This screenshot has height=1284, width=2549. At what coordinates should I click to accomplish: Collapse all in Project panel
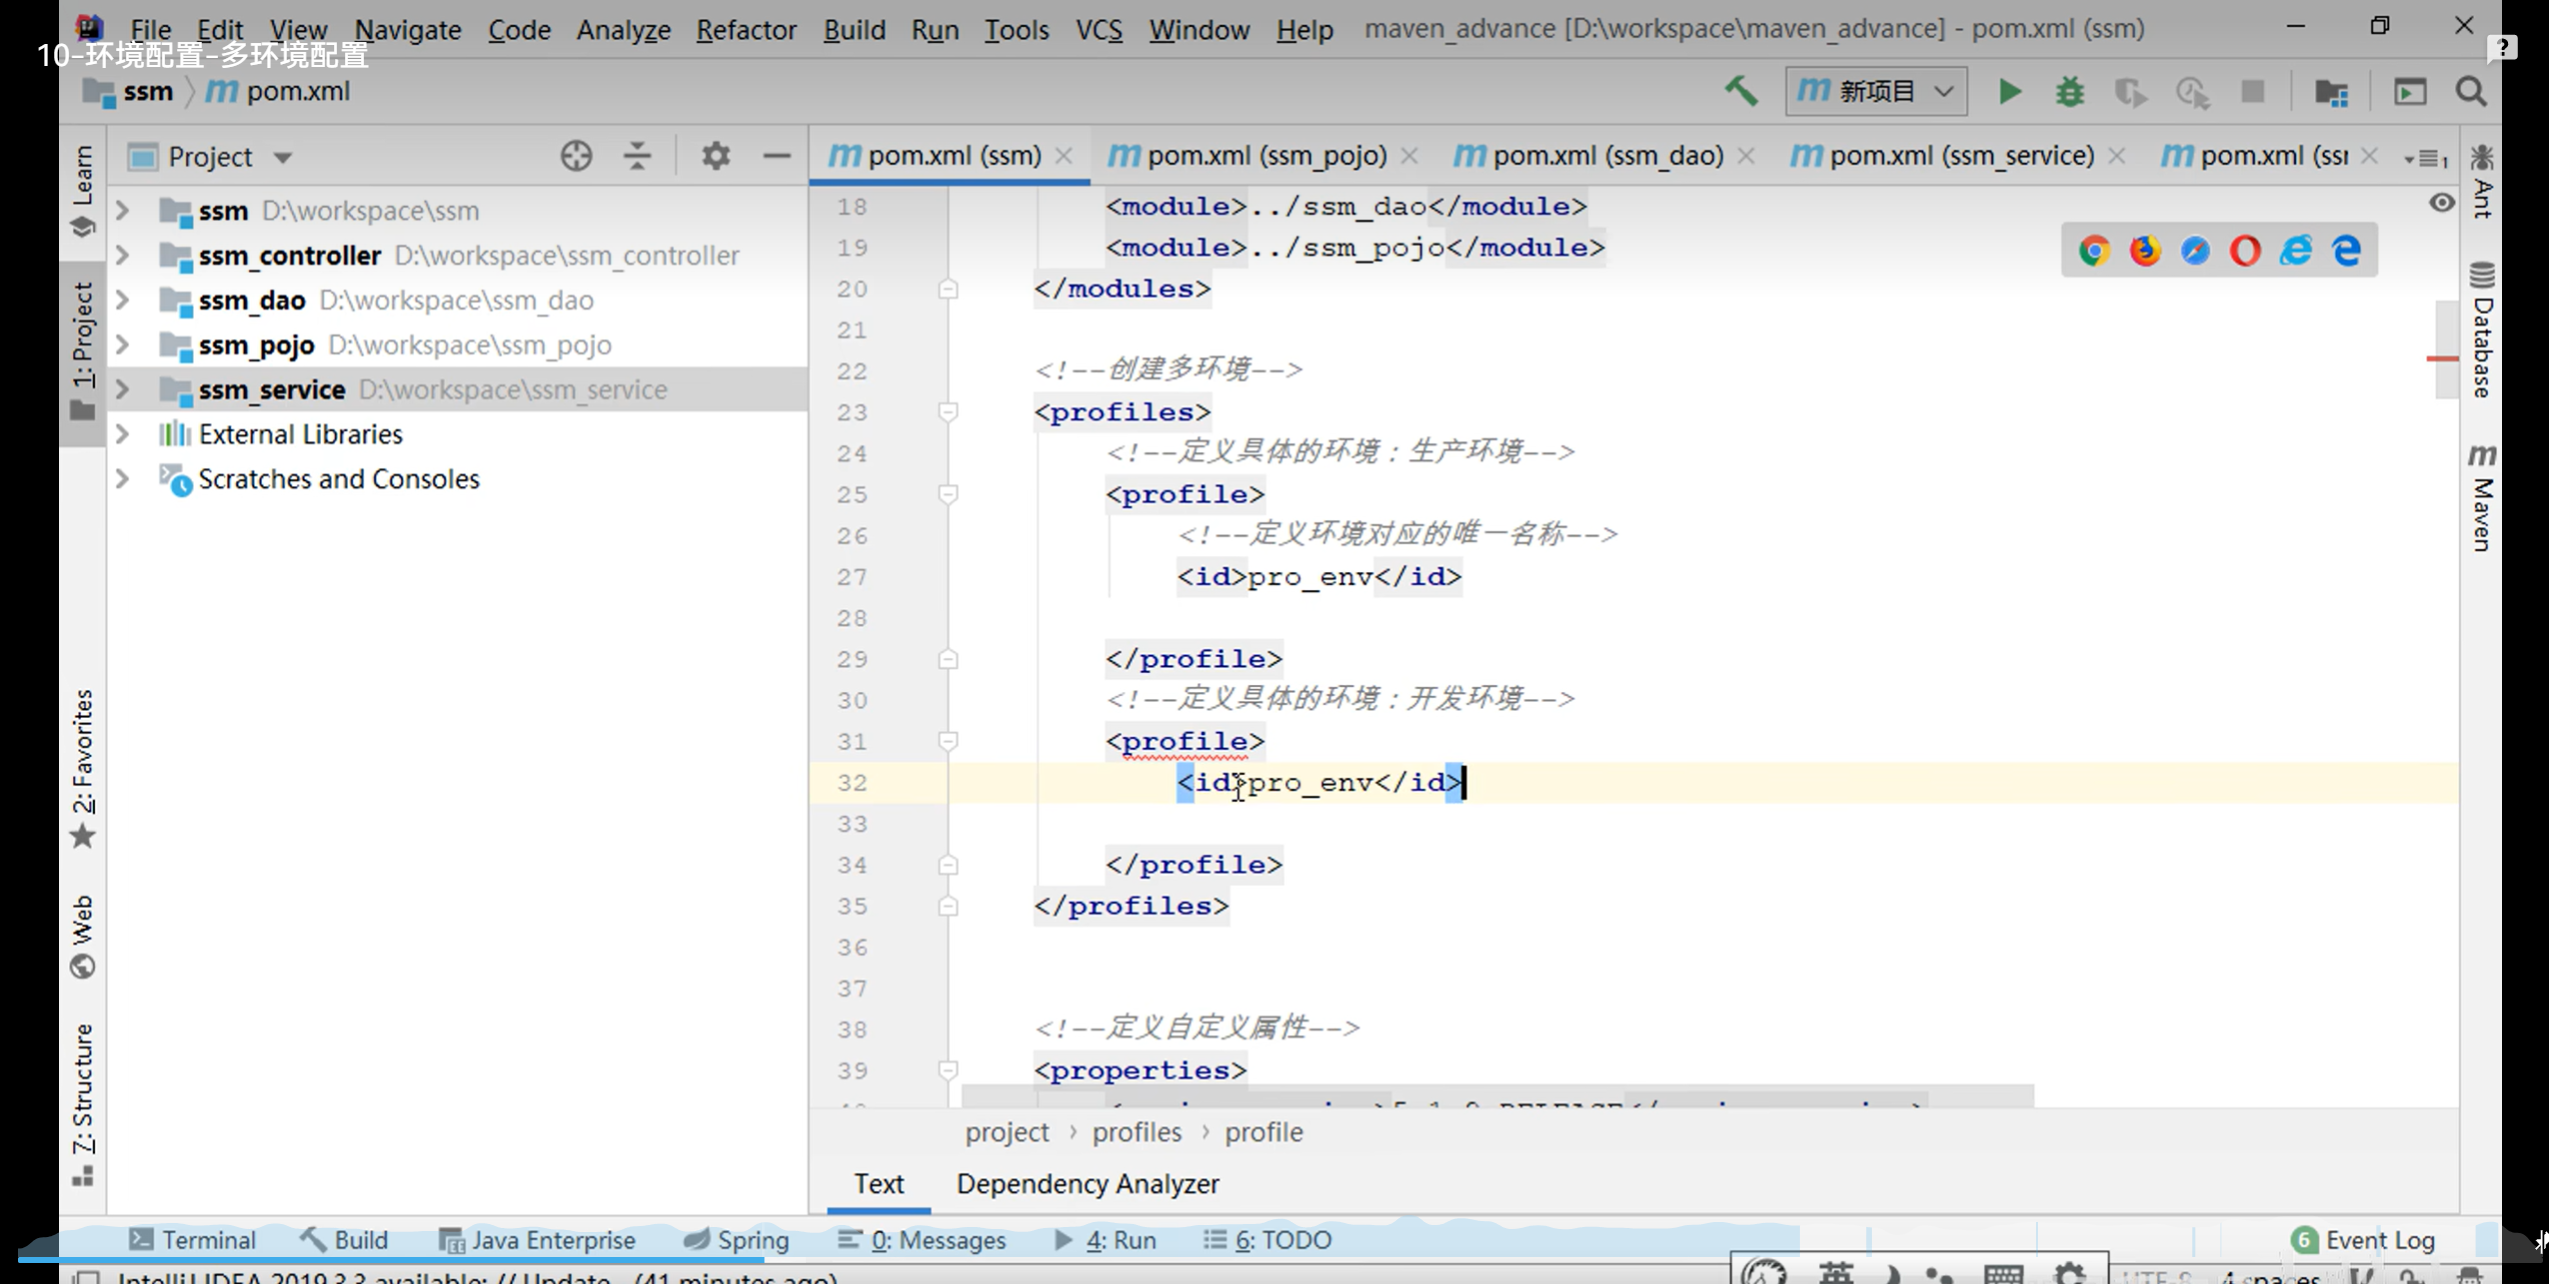637,156
